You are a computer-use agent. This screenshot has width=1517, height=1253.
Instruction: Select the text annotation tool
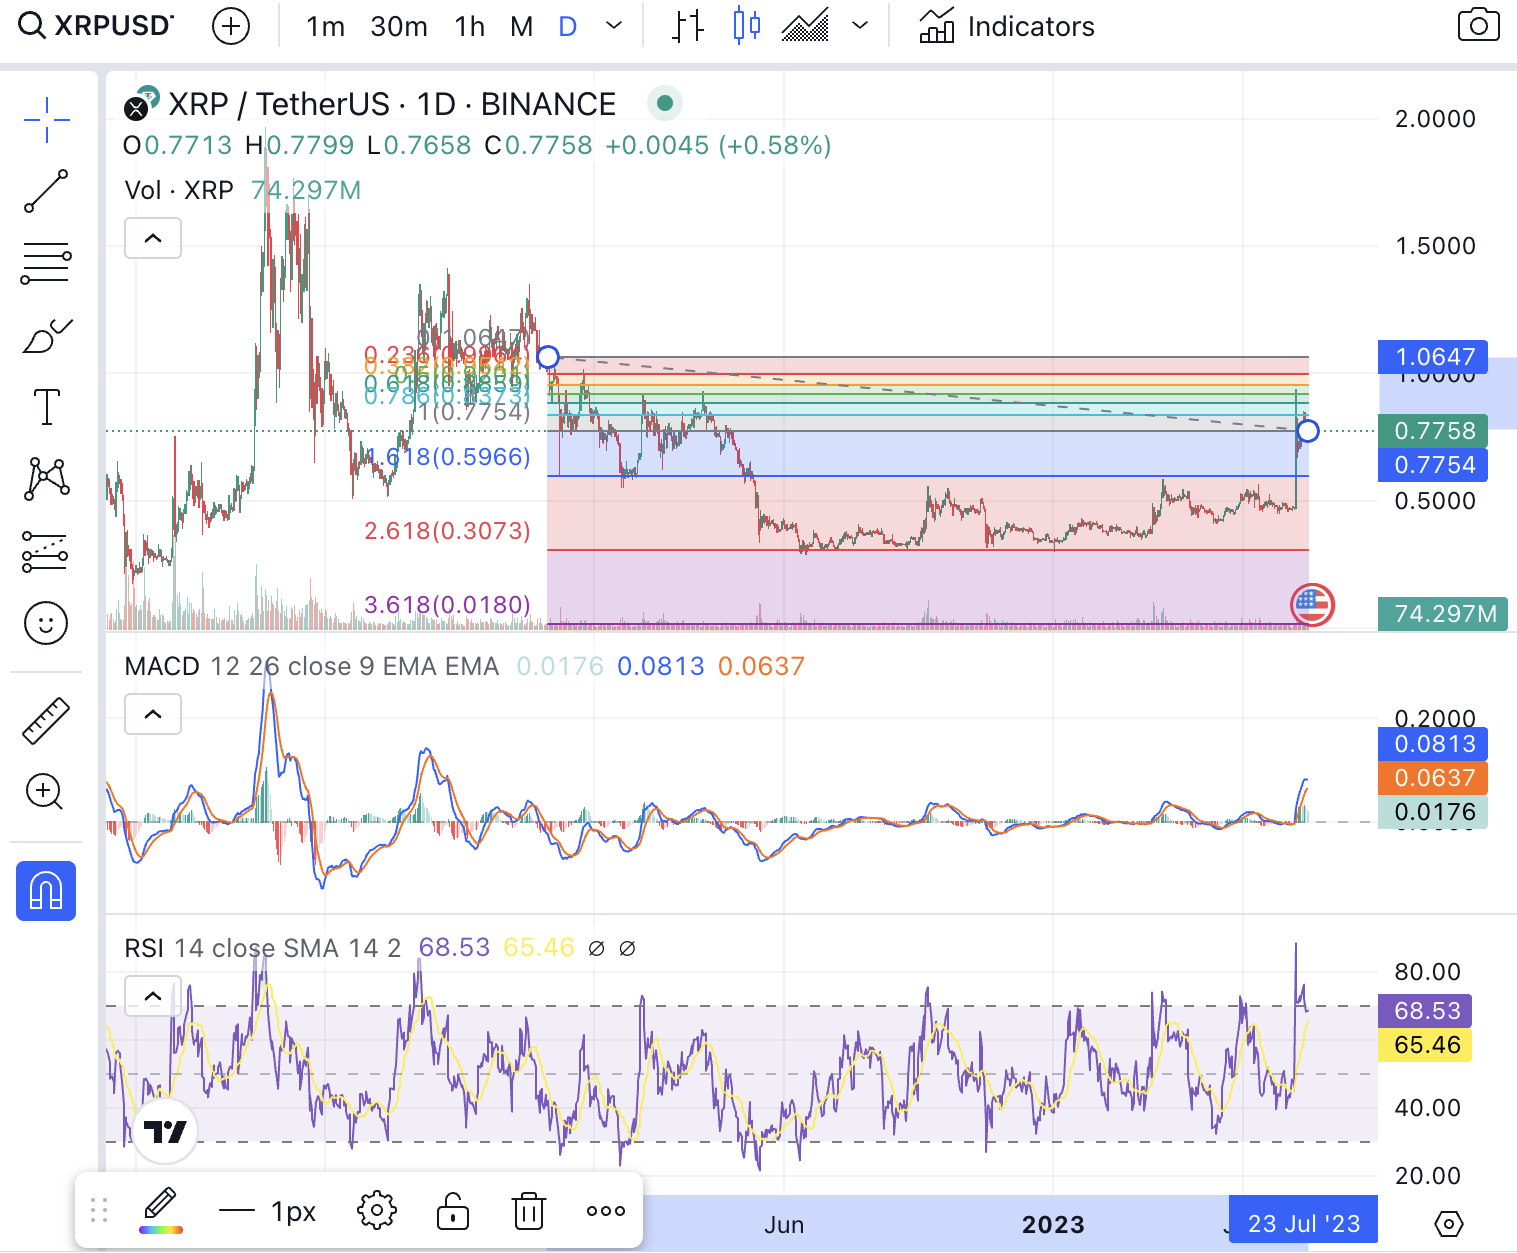pyautogui.click(x=46, y=407)
